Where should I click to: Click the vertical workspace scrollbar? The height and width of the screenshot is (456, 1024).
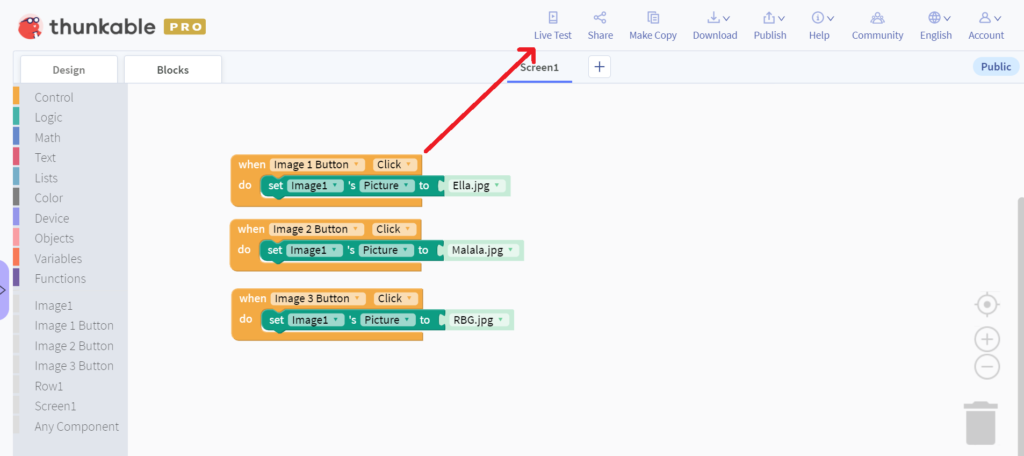[x=1020, y=325]
